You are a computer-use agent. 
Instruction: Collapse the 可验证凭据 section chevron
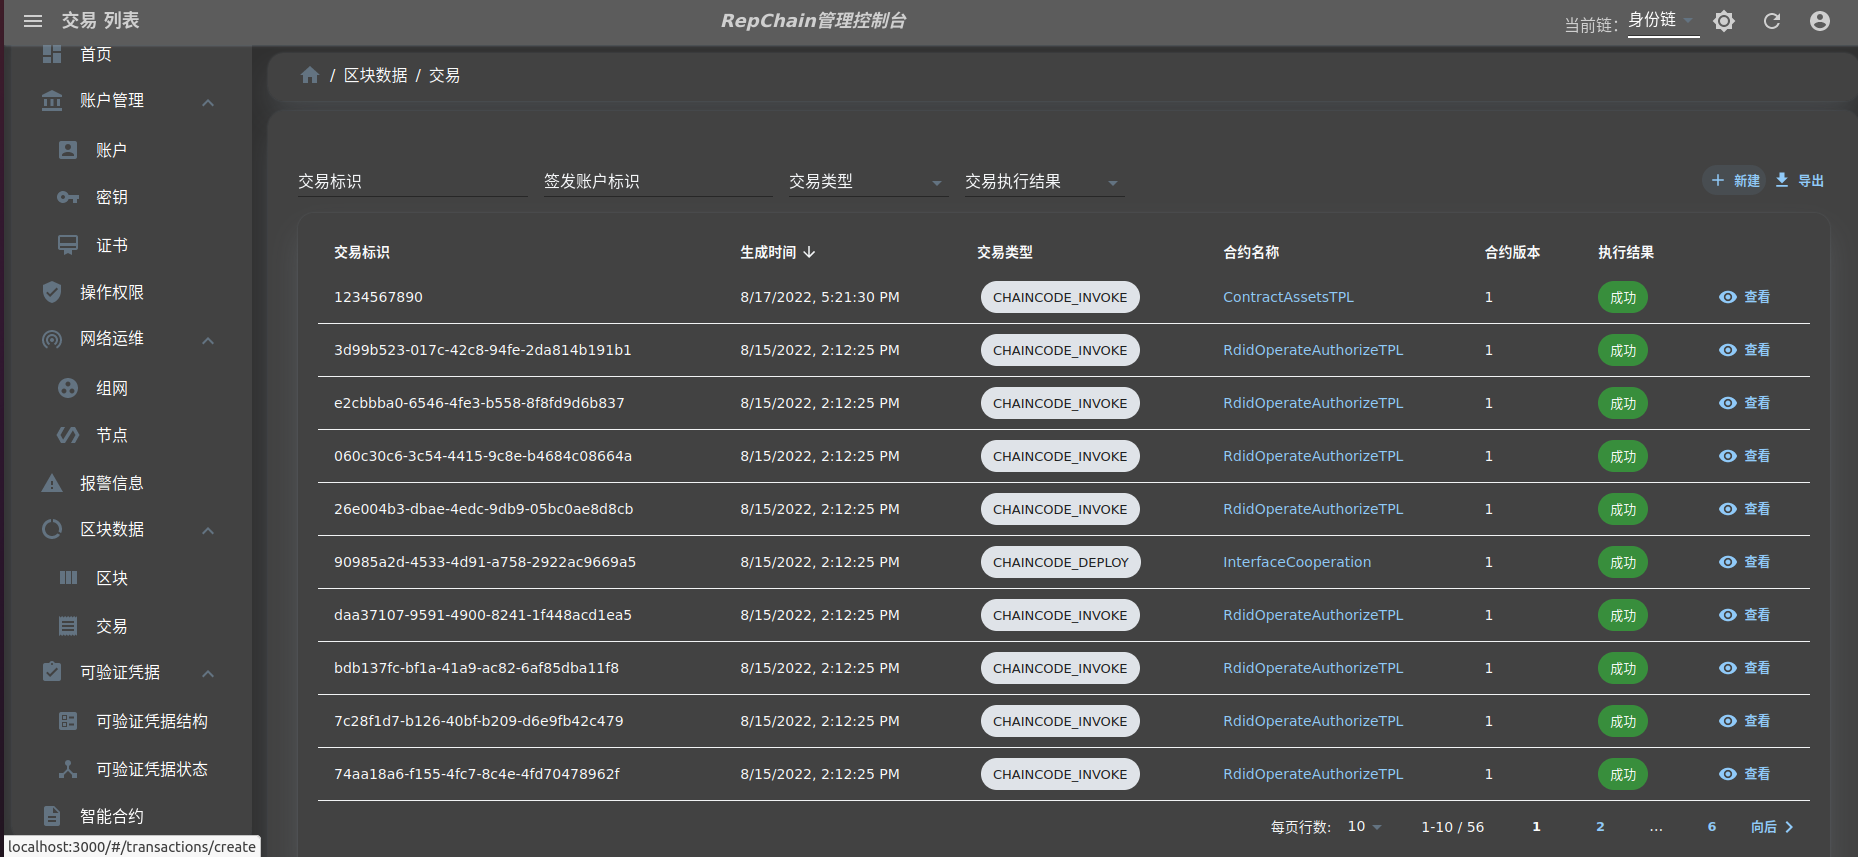[x=208, y=673]
